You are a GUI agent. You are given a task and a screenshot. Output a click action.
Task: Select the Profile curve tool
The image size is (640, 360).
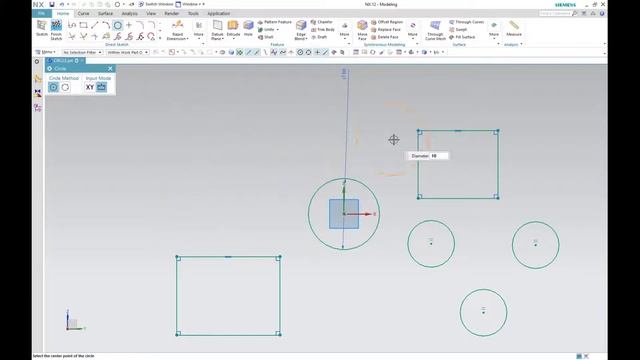coord(72,25)
